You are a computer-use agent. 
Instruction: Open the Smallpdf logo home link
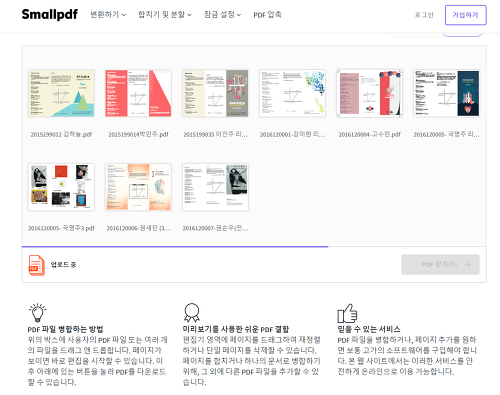(x=50, y=15)
